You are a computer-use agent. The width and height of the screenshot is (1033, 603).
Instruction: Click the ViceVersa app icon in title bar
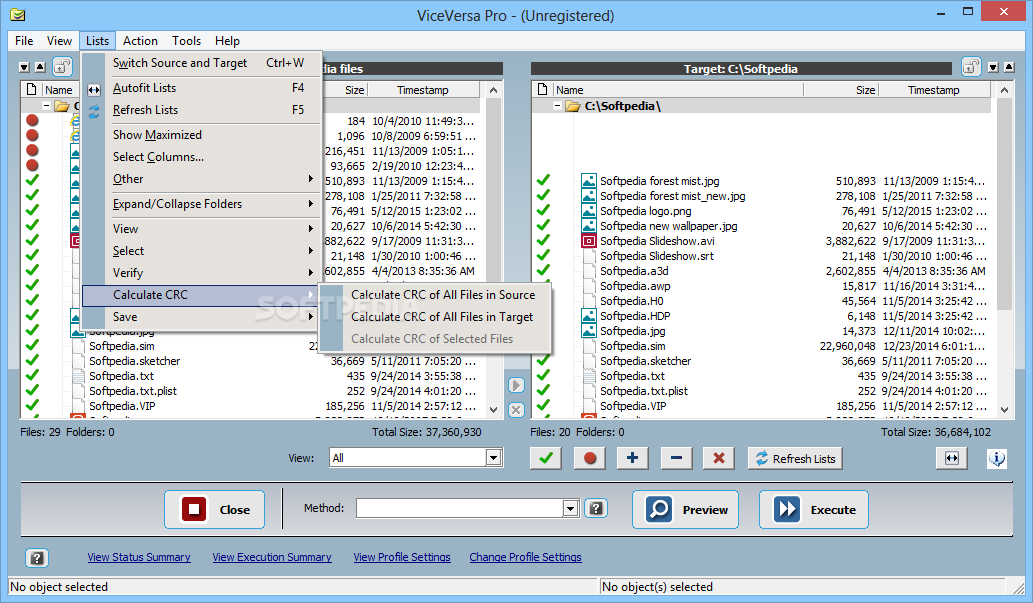click(18, 14)
